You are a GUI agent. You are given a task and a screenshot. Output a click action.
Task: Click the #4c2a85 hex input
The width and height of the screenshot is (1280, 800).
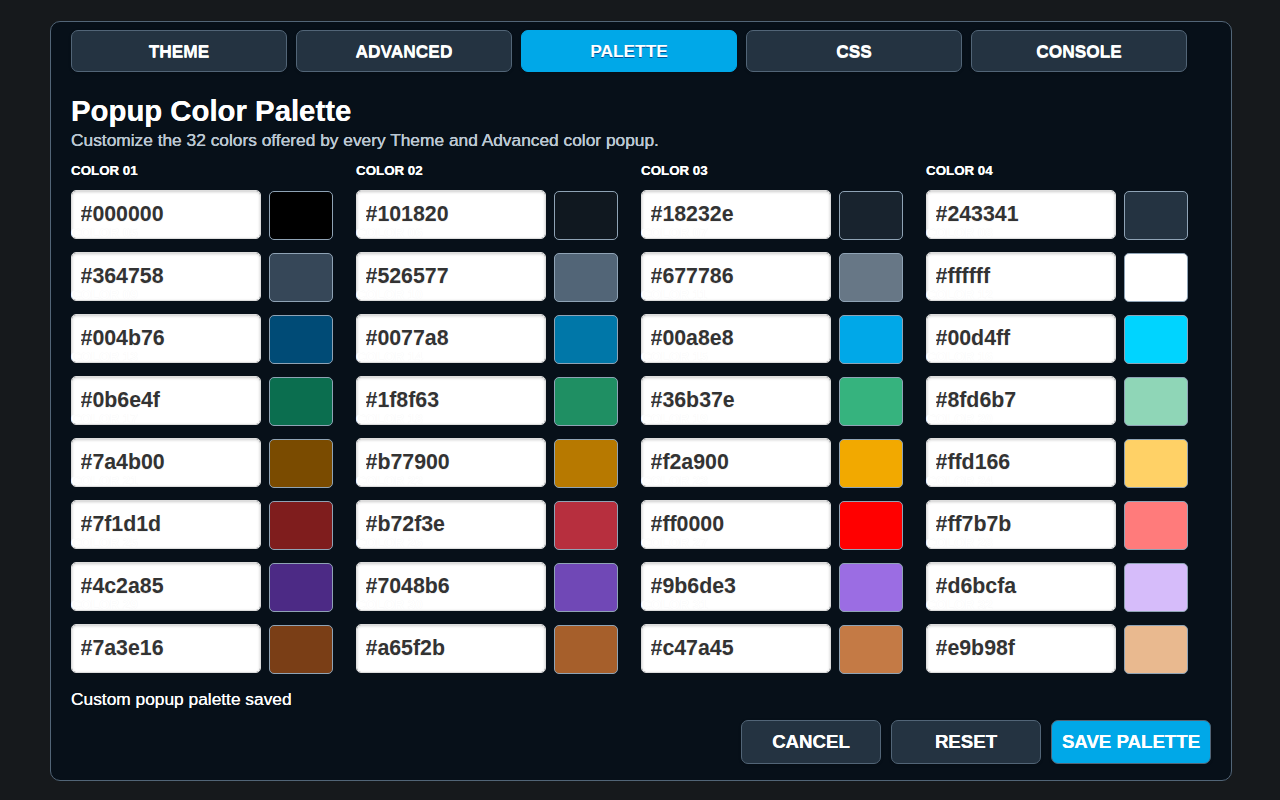[x=166, y=587]
